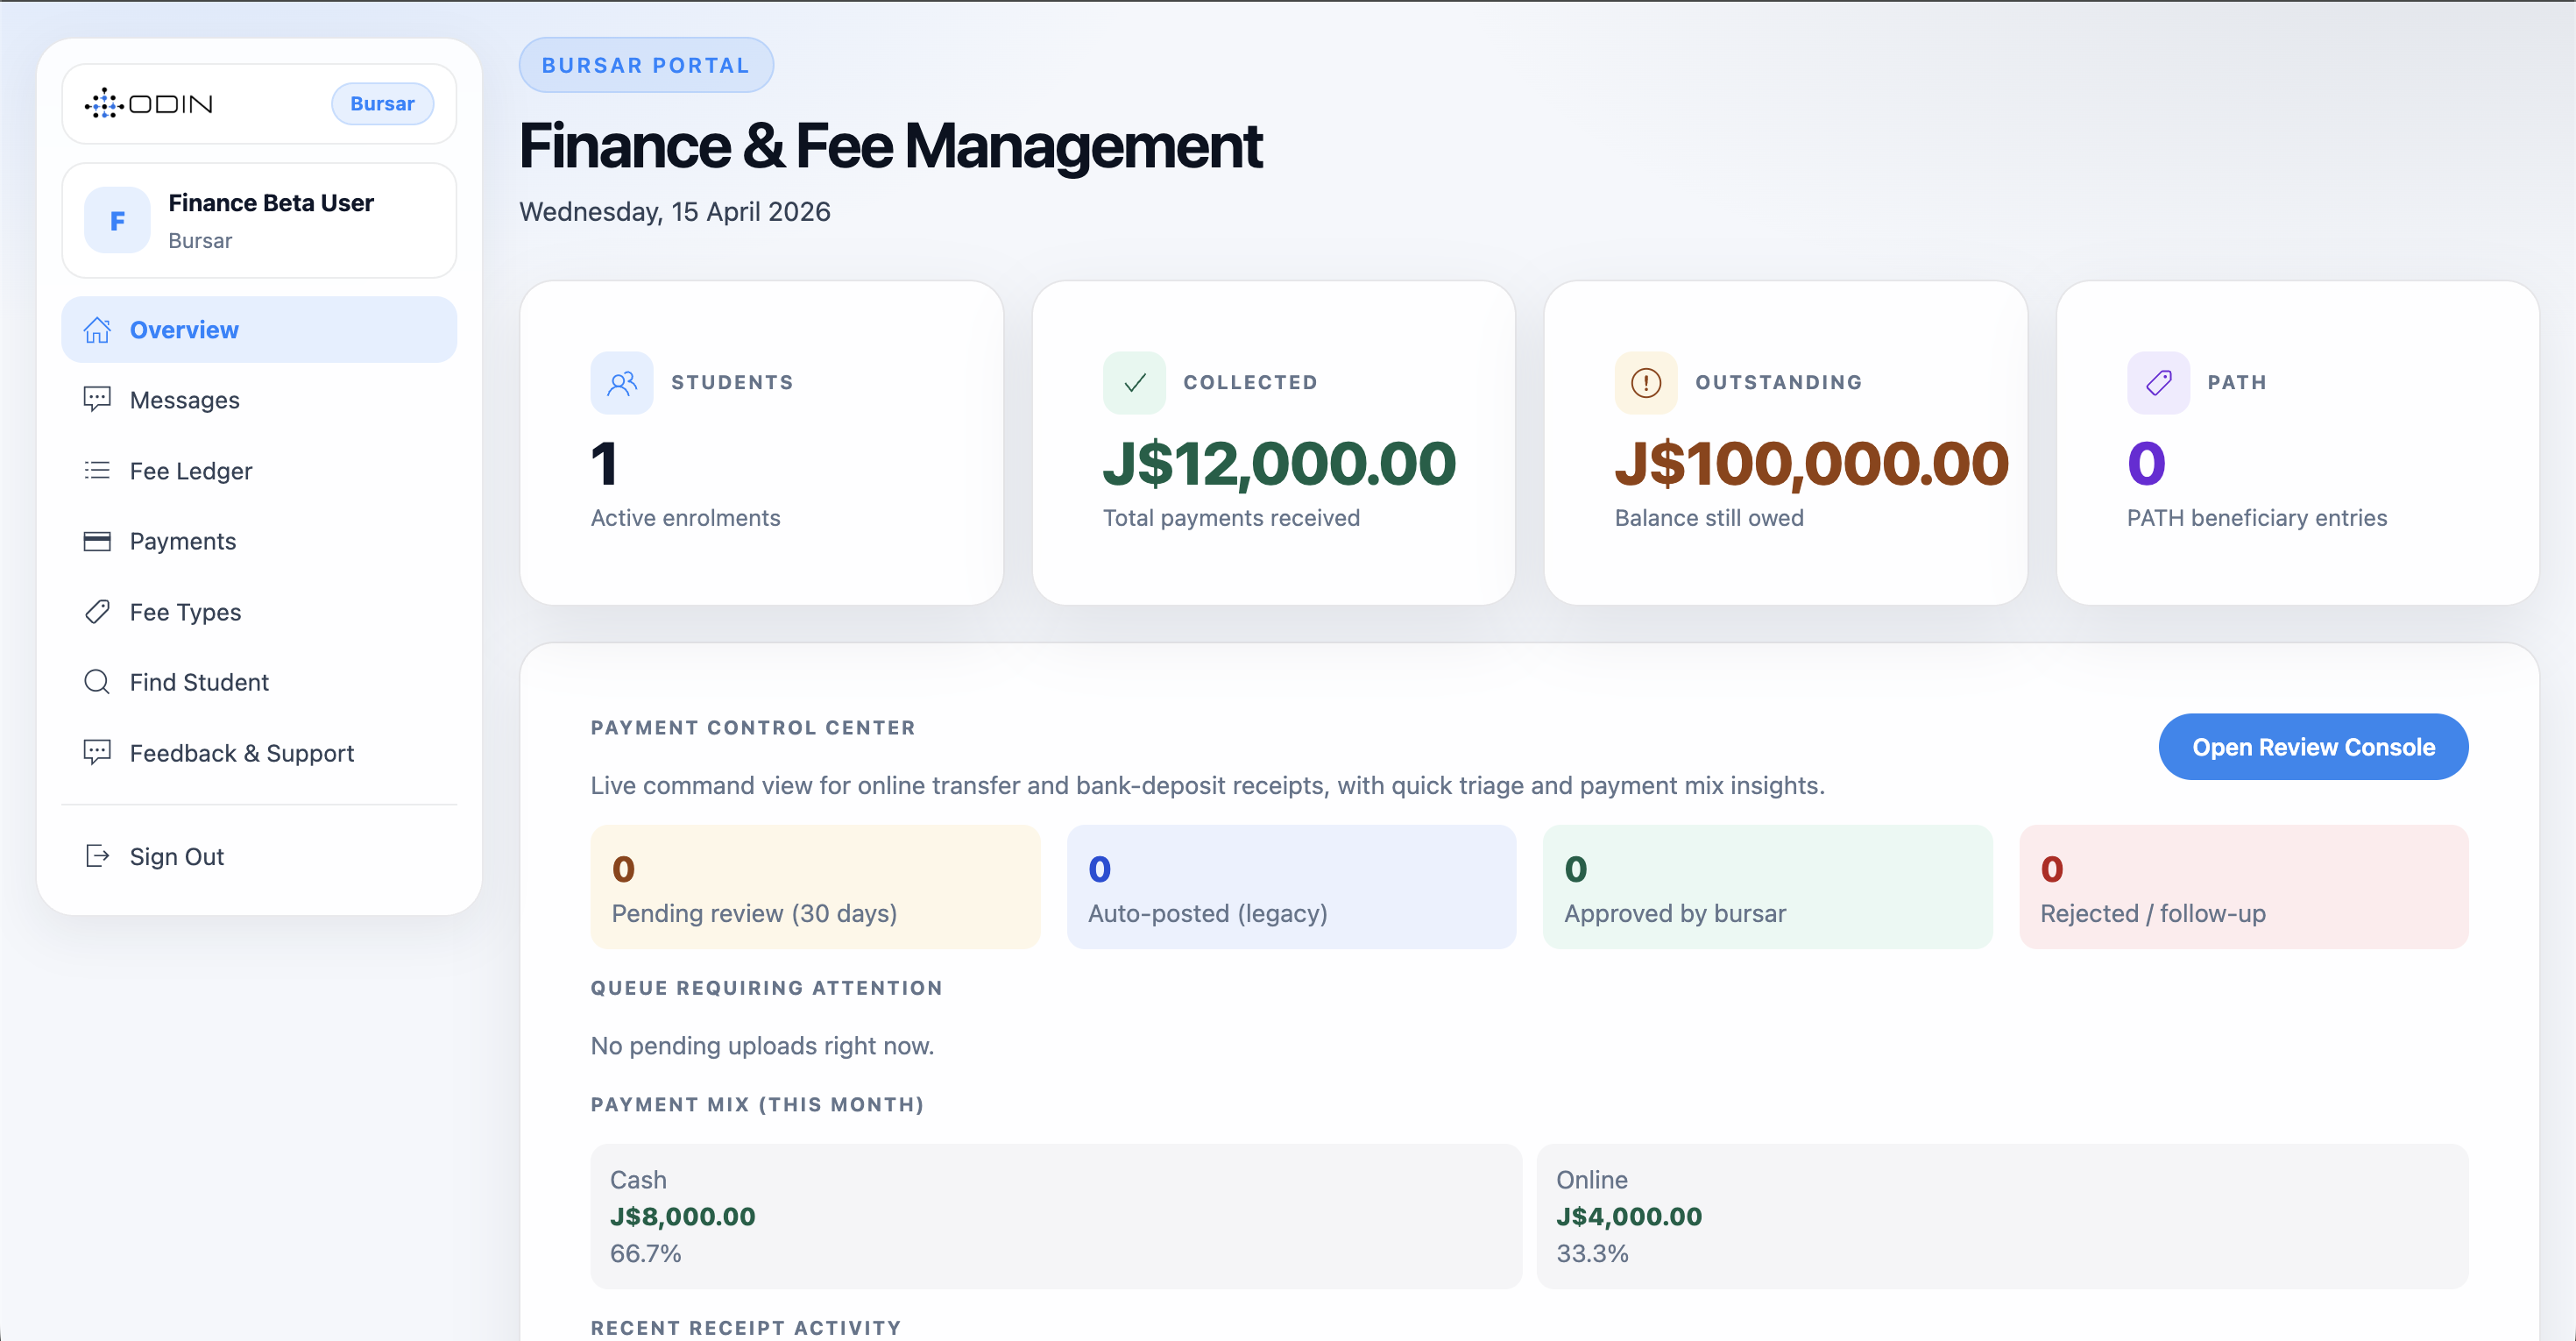2576x1341 pixels.
Task: Click the ODIN logo
Action: click(x=150, y=103)
